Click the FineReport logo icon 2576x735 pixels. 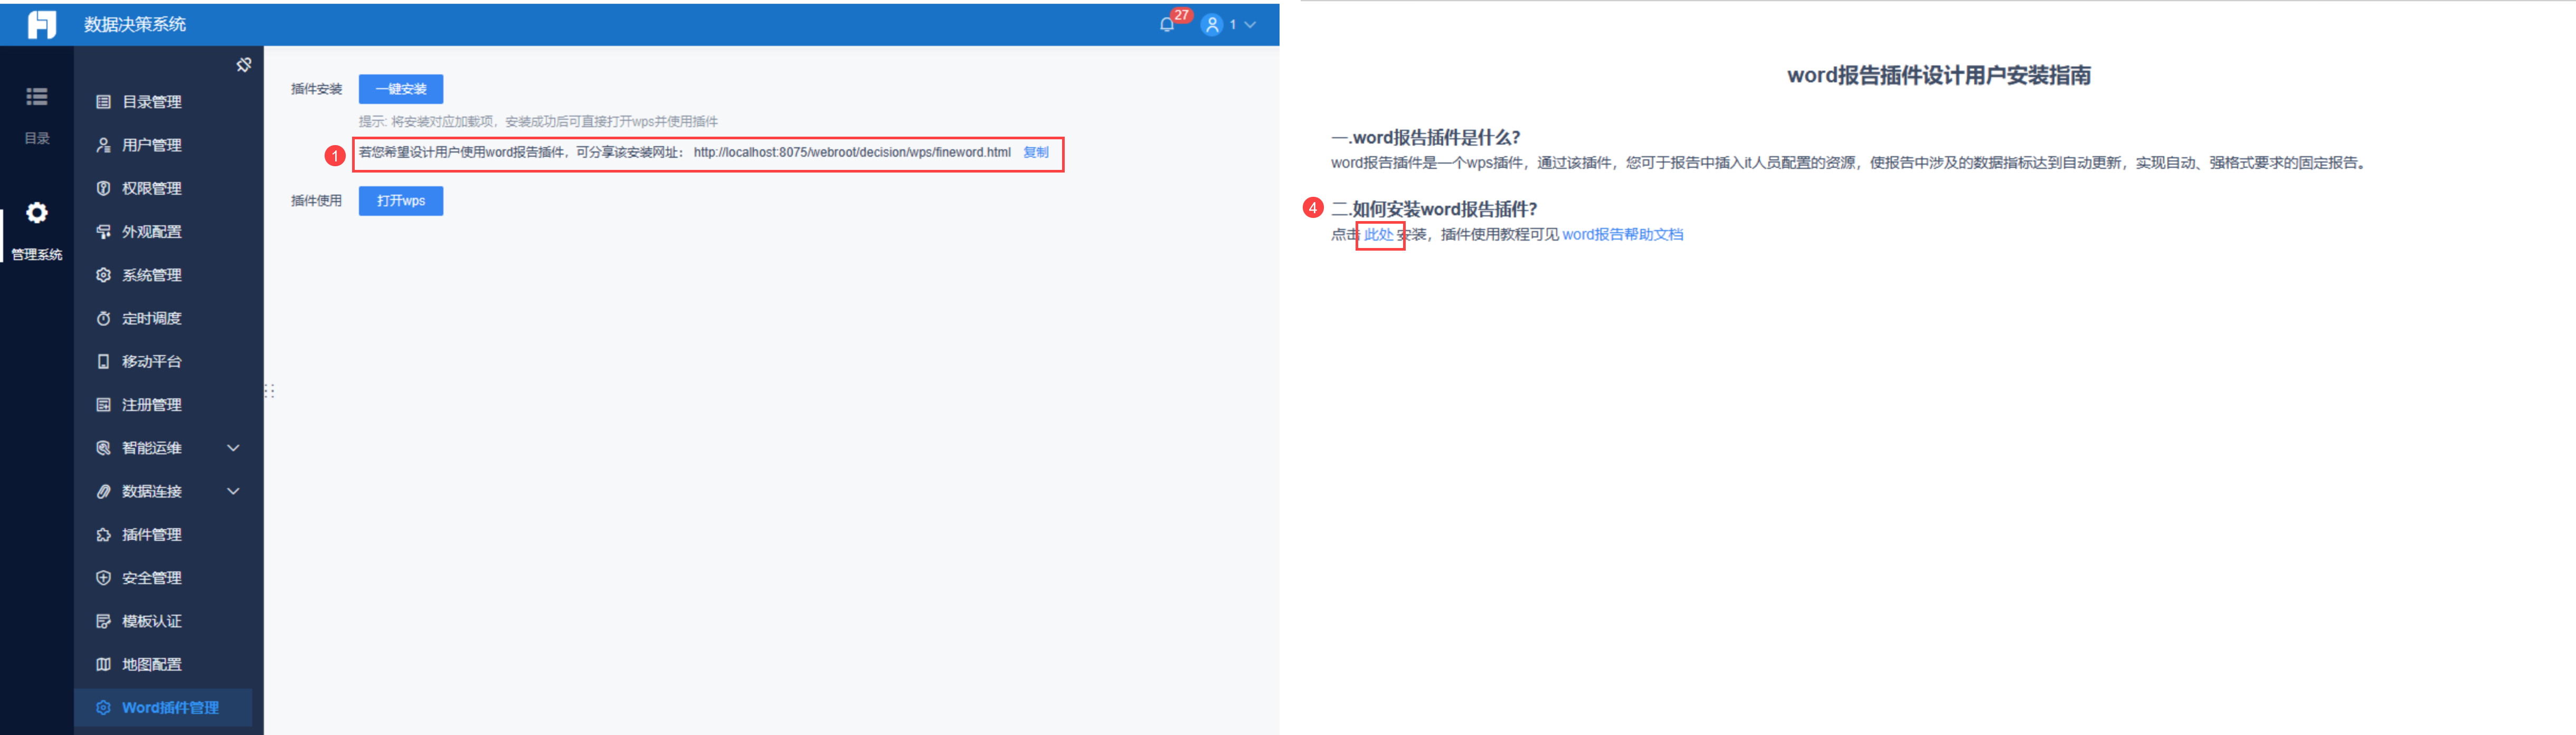click(41, 24)
